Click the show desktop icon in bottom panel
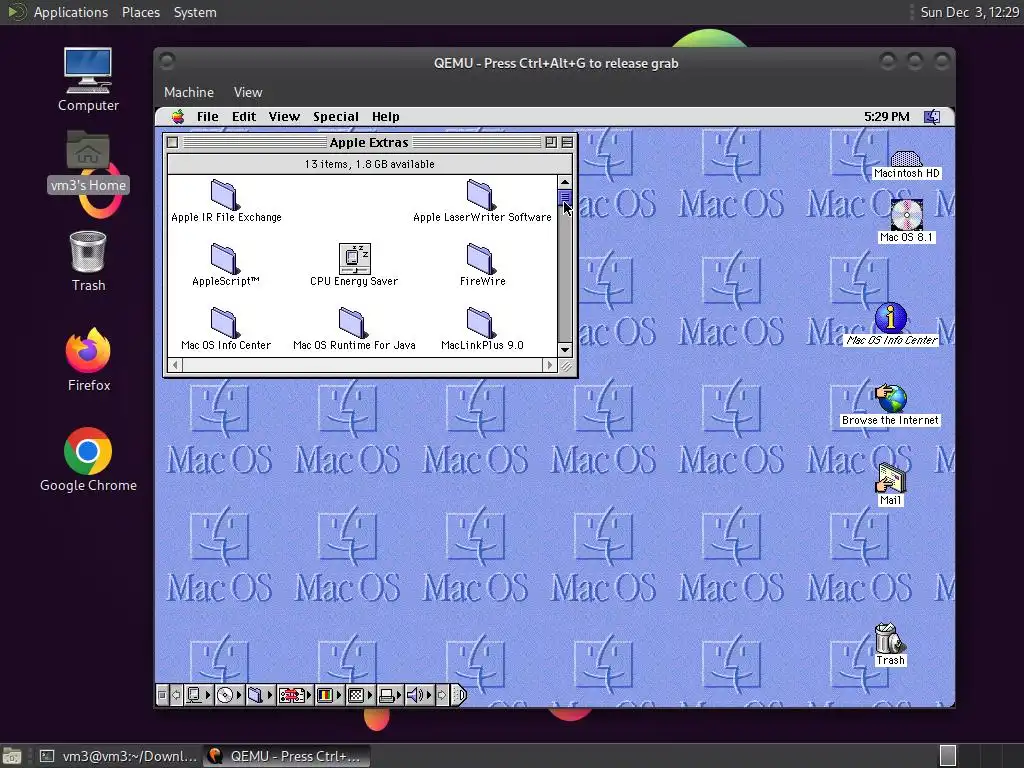1024x768 pixels. (12, 756)
